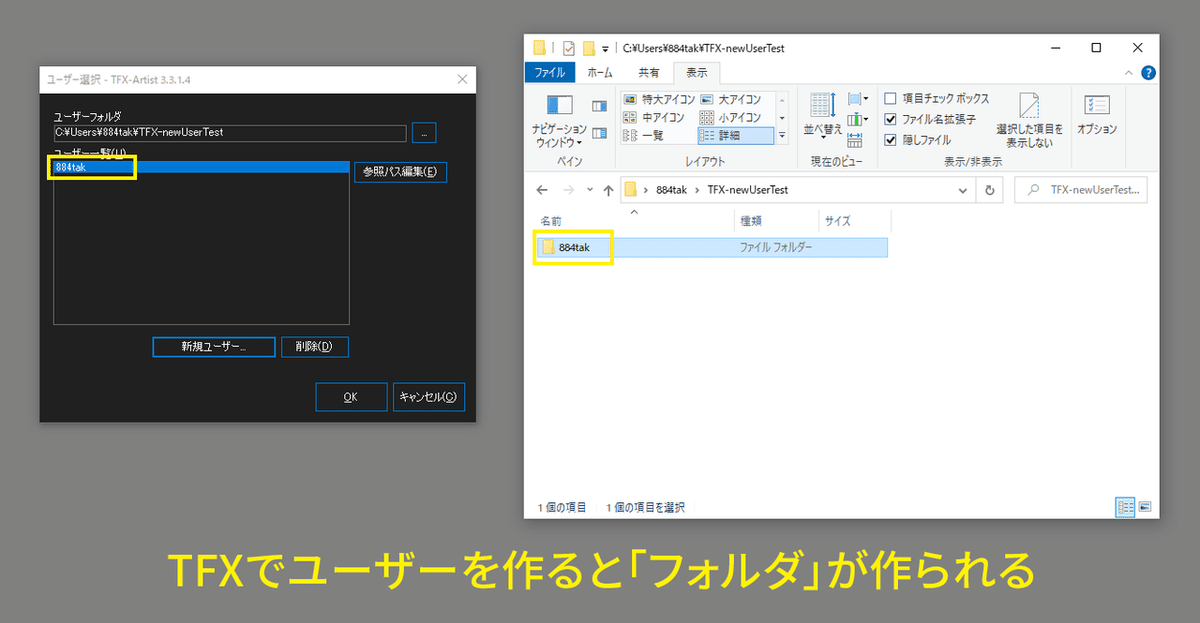Image resolution: width=1200 pixels, height=623 pixels.
Task: Select 大アイコン (large icons) layout
Action: pos(735,100)
